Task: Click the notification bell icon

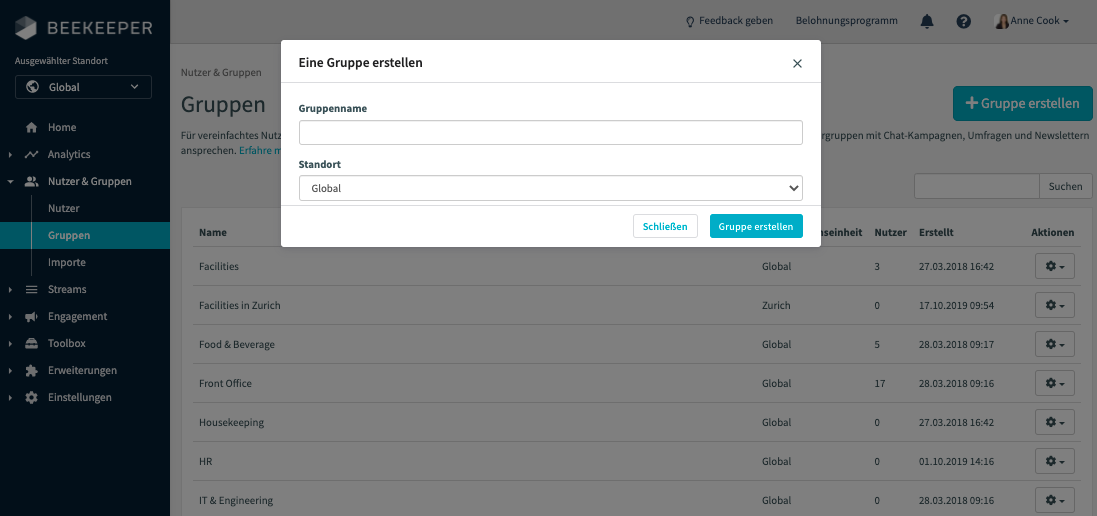Action: [927, 21]
